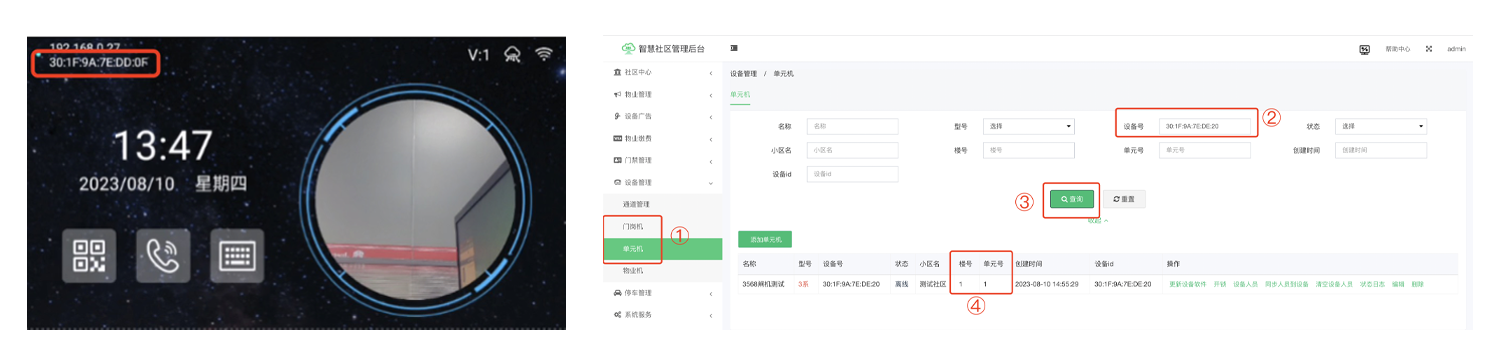Open the 型号 dropdown selector
The height and width of the screenshot is (364, 1500).
coord(1029,126)
